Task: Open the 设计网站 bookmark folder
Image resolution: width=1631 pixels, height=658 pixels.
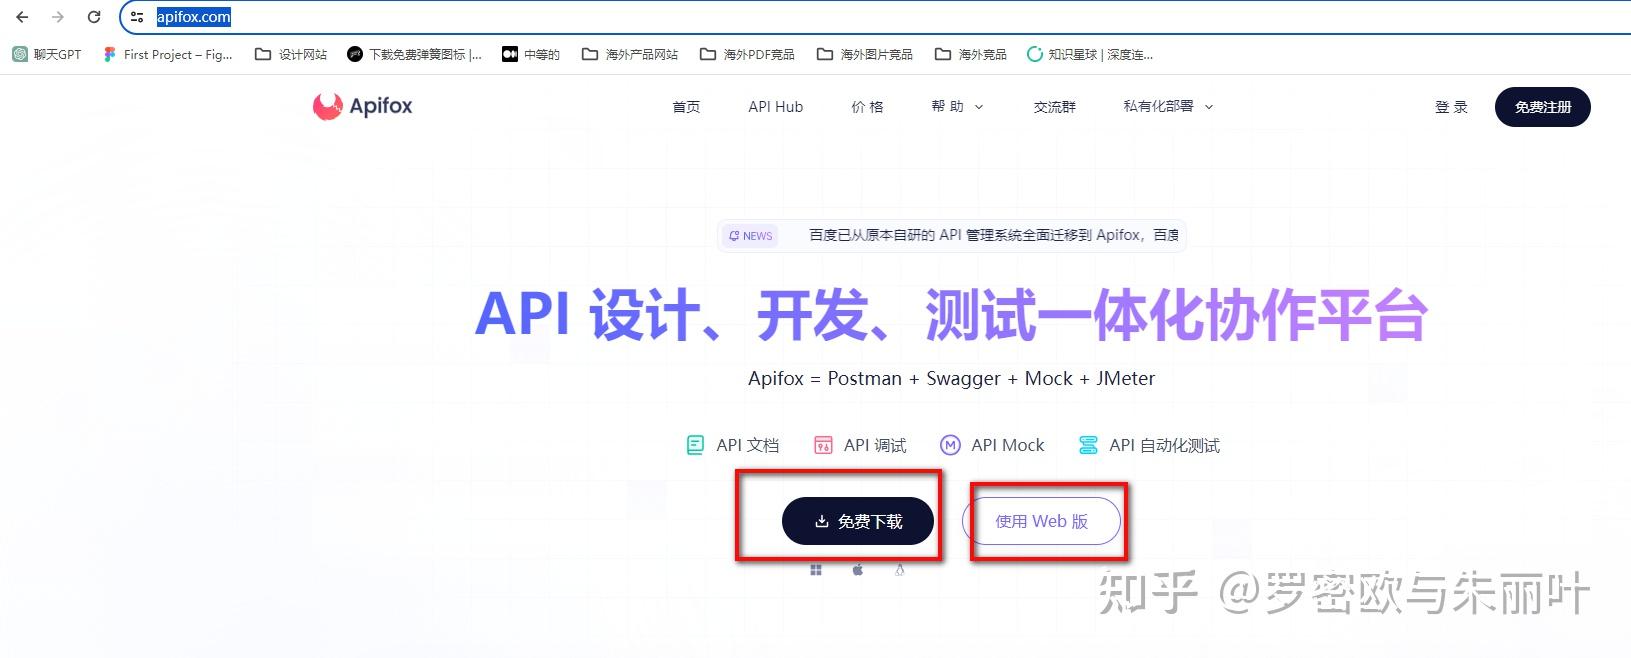Action: click(291, 54)
